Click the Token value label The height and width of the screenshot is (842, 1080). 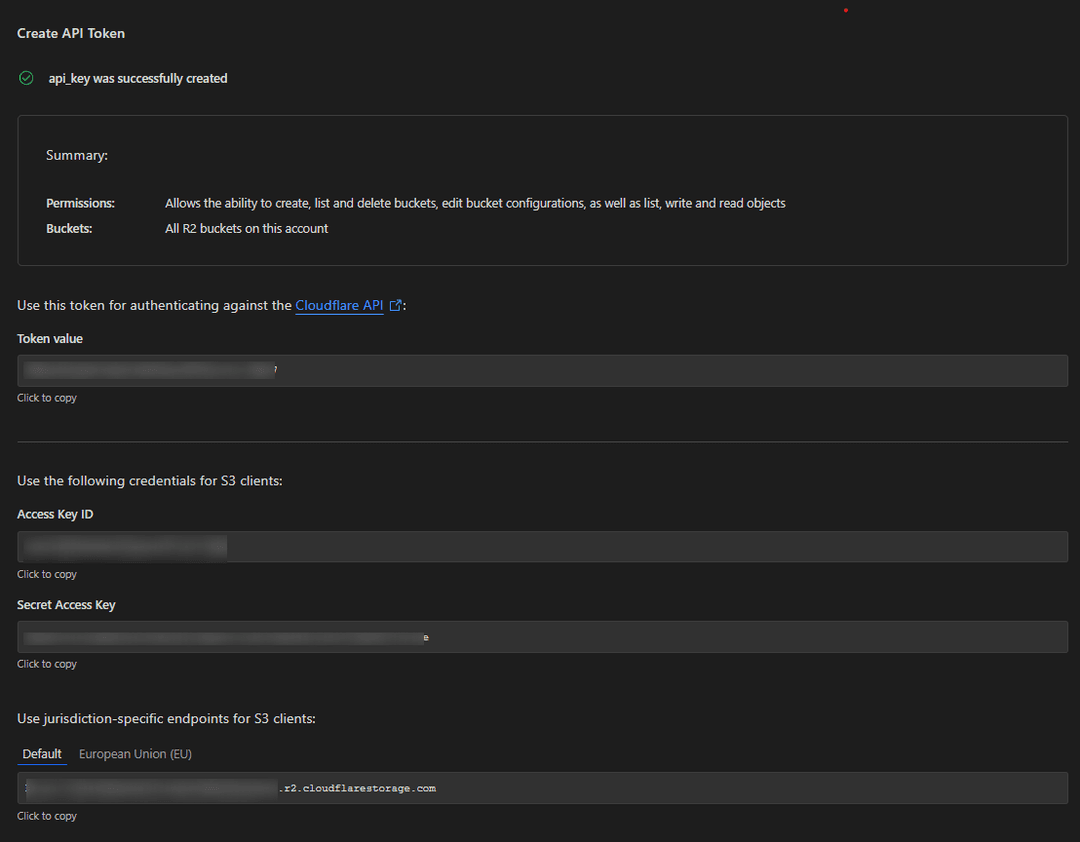[x=49, y=338]
